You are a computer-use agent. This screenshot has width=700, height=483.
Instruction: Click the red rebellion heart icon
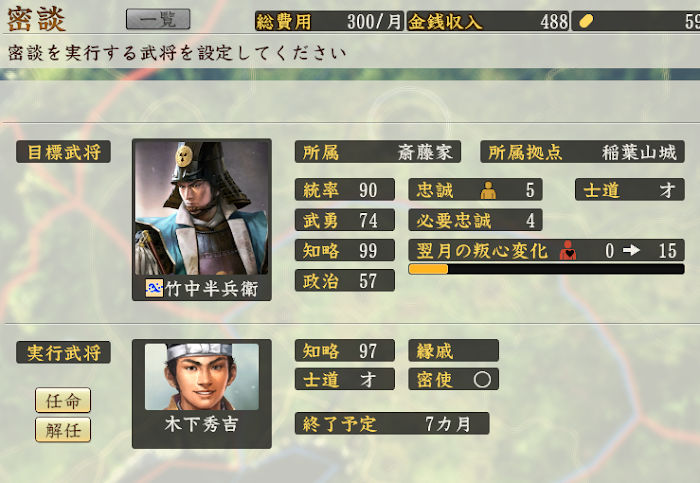tap(568, 250)
